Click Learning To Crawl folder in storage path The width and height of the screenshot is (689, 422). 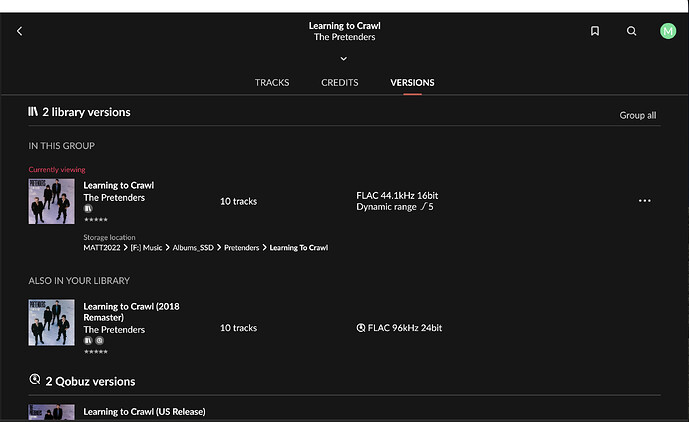[299, 248]
